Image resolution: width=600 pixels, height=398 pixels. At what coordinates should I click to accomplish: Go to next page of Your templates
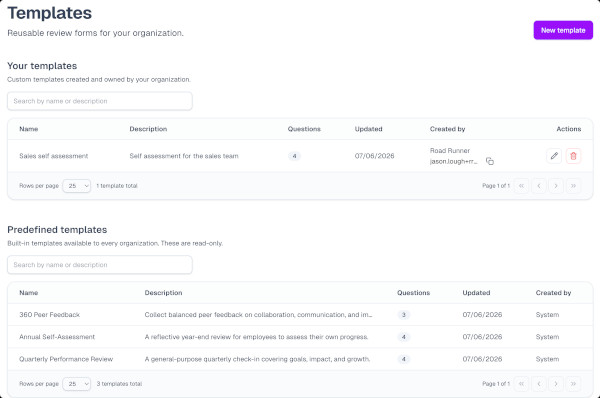click(556, 186)
